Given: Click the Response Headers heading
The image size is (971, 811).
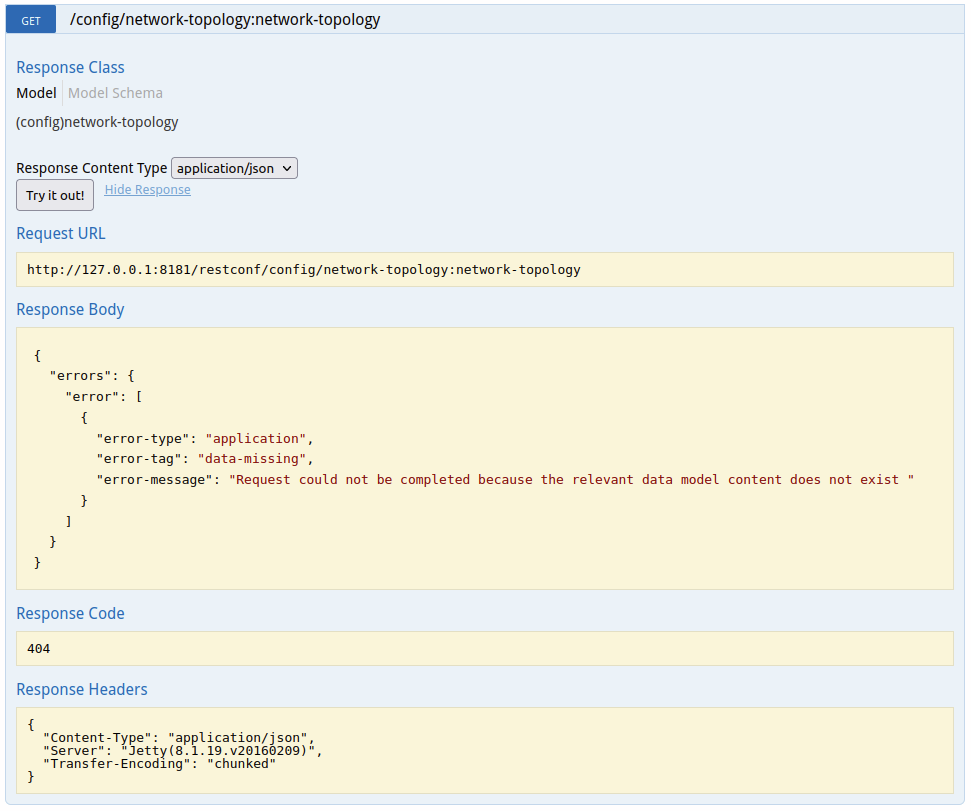Looking at the screenshot, I should click(x=82, y=689).
